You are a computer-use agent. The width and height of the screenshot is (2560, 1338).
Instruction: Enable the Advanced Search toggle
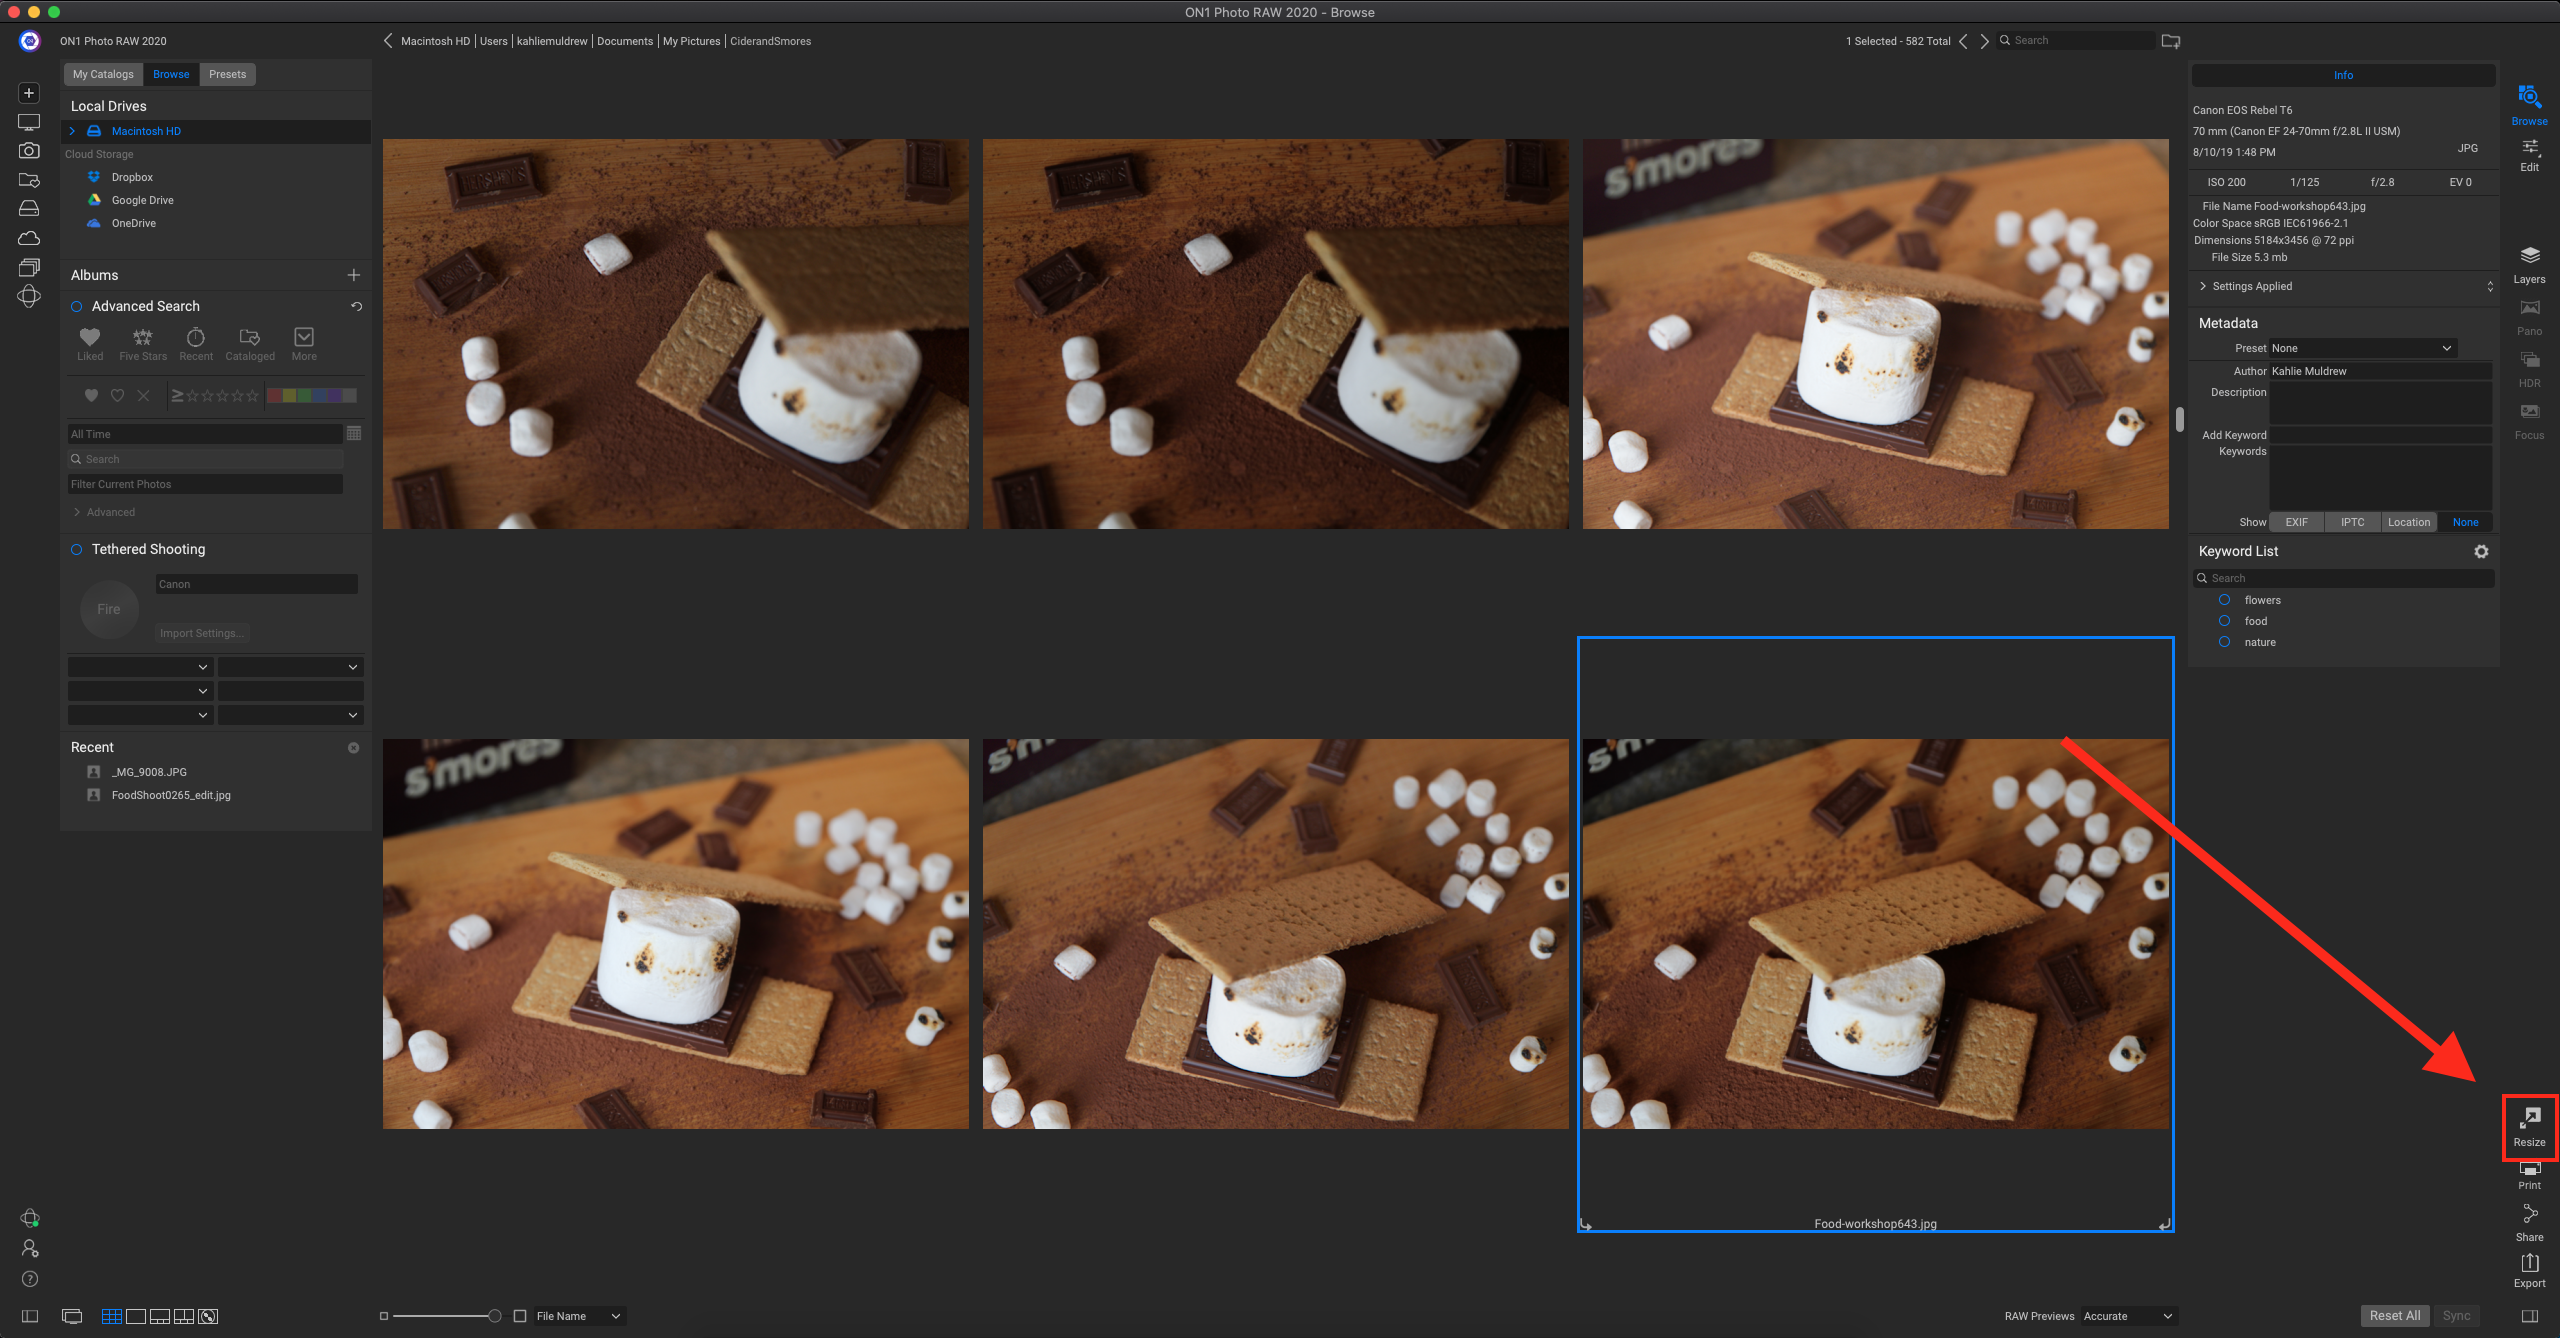(x=77, y=306)
